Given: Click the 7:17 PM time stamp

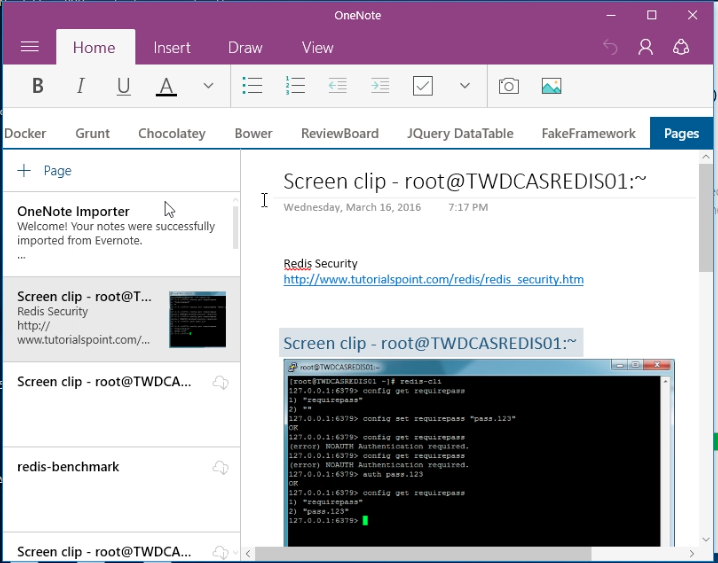Looking at the screenshot, I should pyautogui.click(x=468, y=207).
